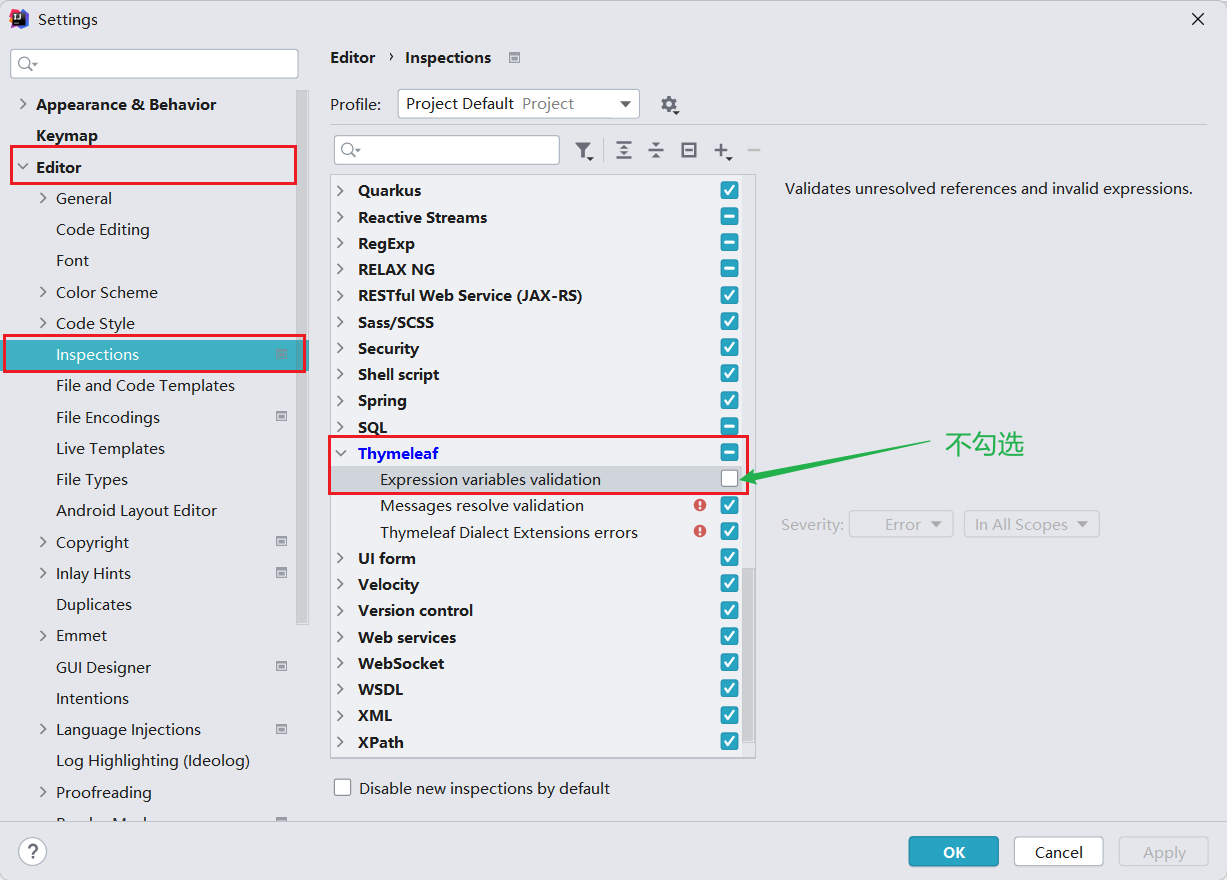Open Code Editing settings page
Viewport: 1227px width, 880px height.
[x=103, y=229]
